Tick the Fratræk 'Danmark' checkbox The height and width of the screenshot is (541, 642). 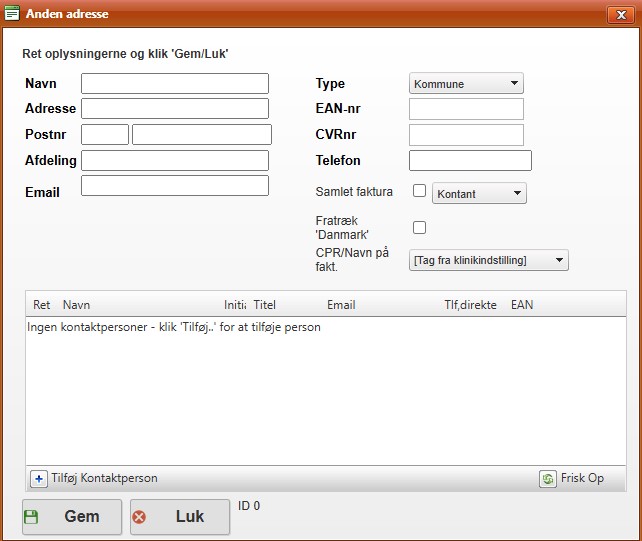coord(420,227)
